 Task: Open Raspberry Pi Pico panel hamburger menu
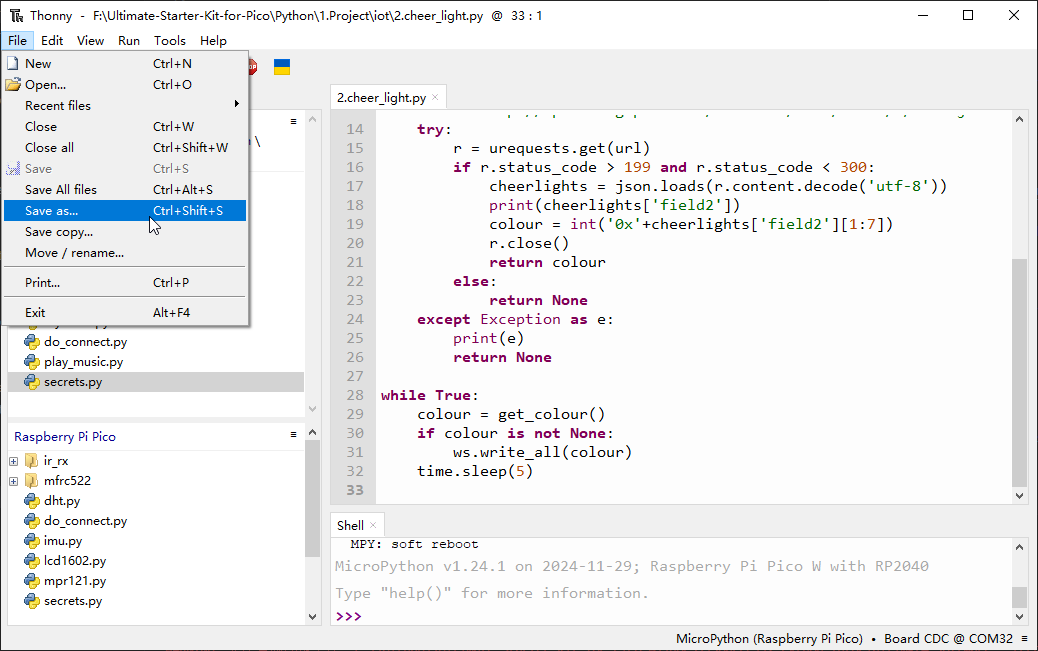[x=293, y=434]
